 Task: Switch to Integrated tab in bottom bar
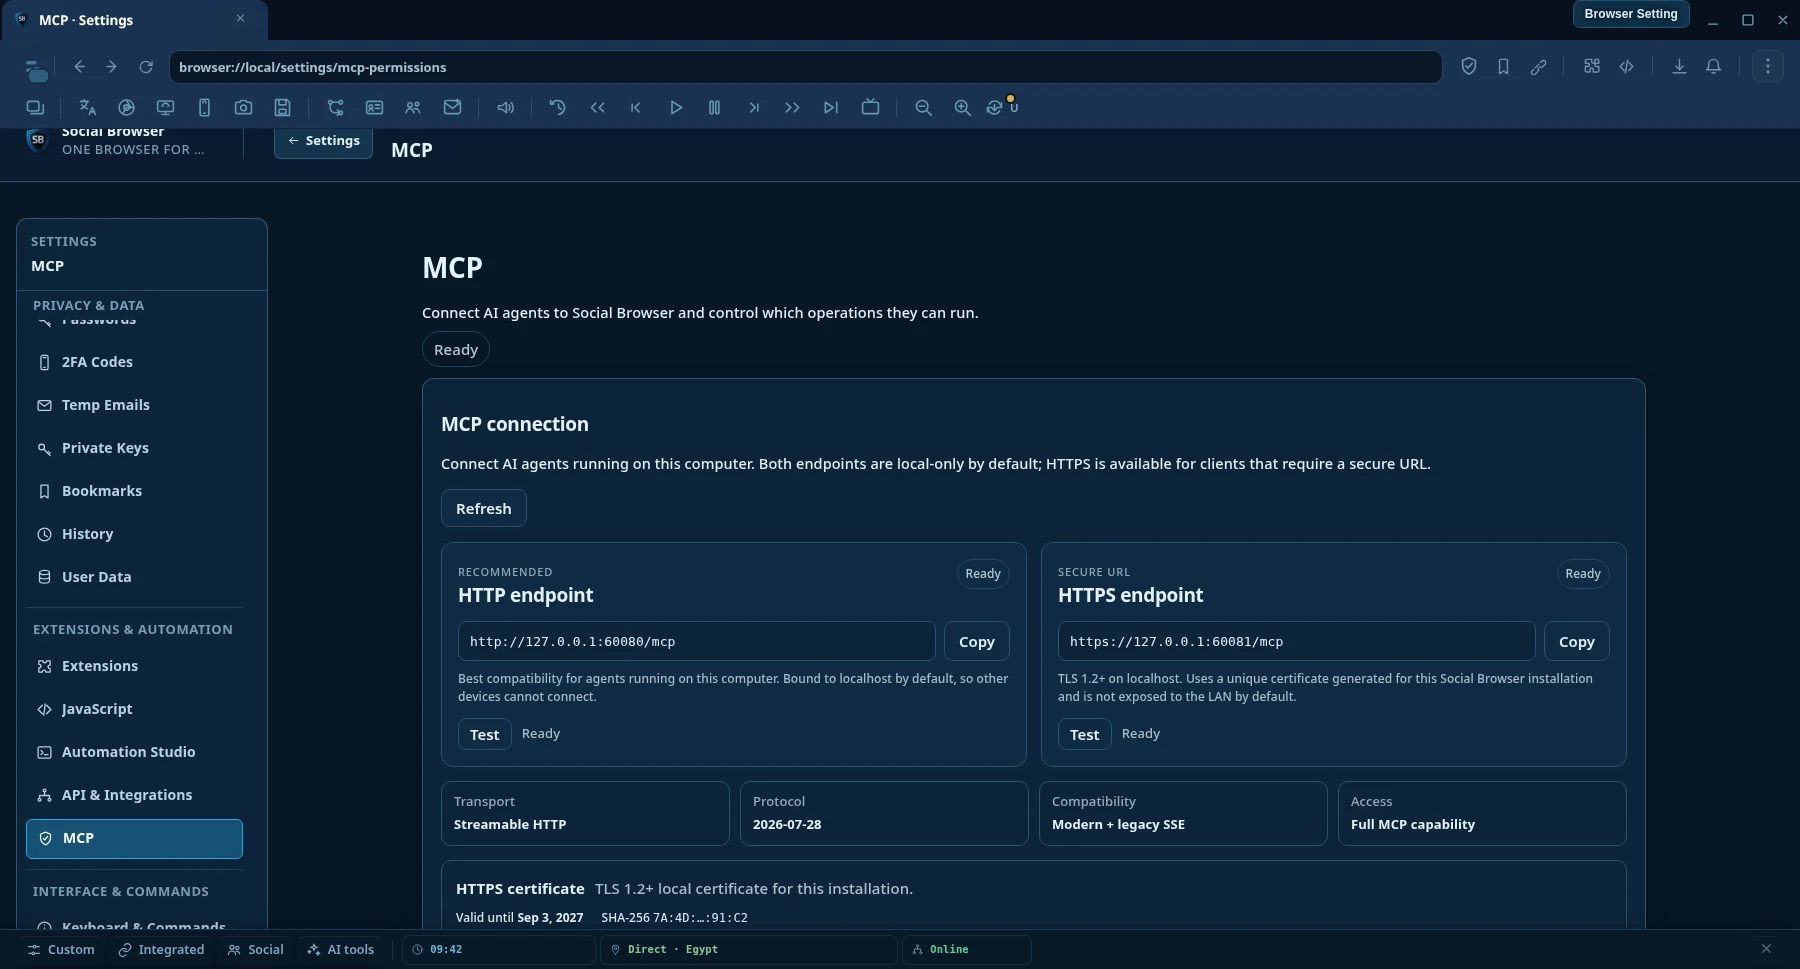click(161, 950)
